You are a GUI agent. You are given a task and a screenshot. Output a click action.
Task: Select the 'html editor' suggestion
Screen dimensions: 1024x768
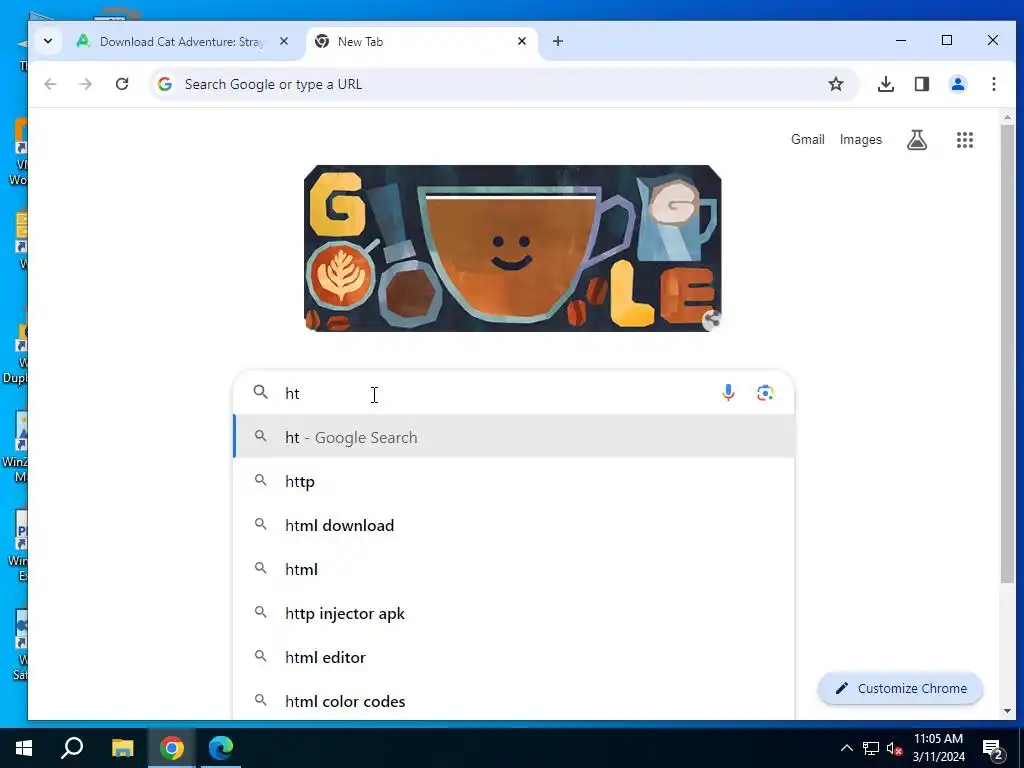point(514,657)
